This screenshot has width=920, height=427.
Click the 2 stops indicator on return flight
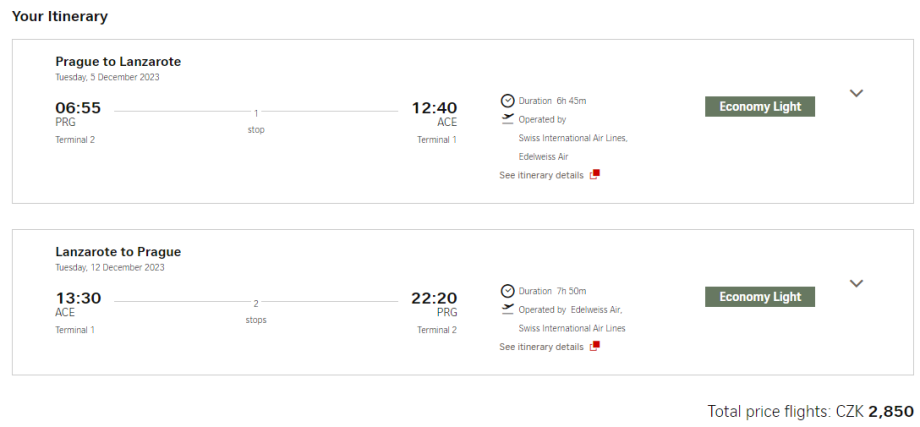point(256,311)
